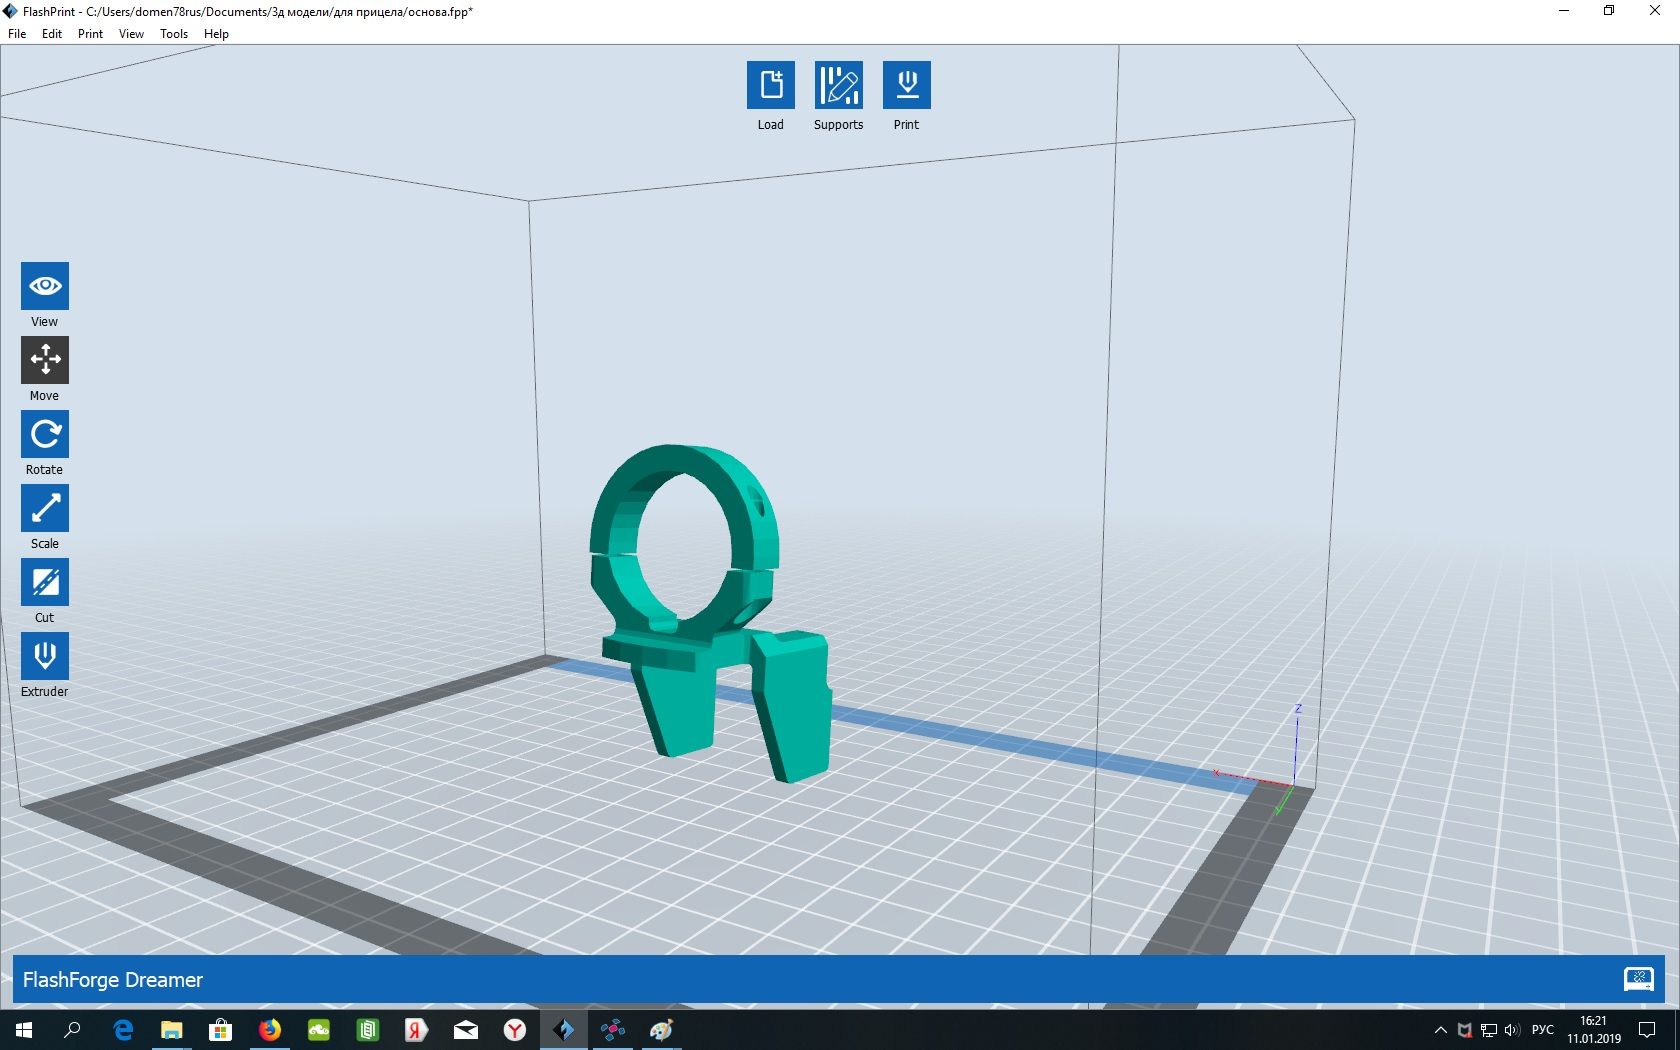This screenshot has width=1680, height=1050.
Task: Choose the Scale tool
Action: (45, 508)
